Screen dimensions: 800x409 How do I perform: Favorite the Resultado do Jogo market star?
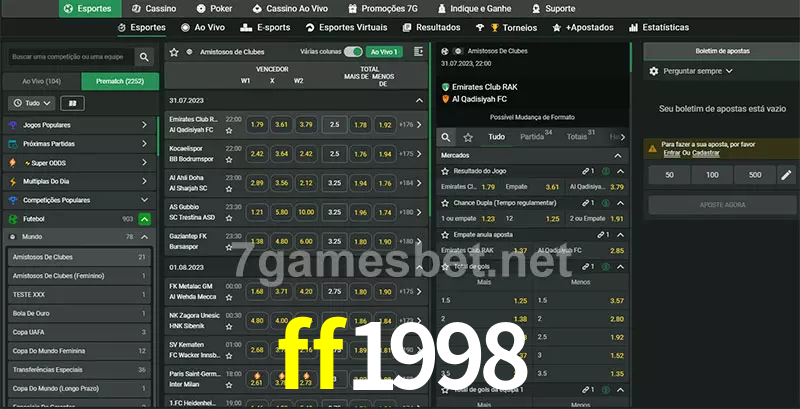pyautogui.click(x=446, y=171)
